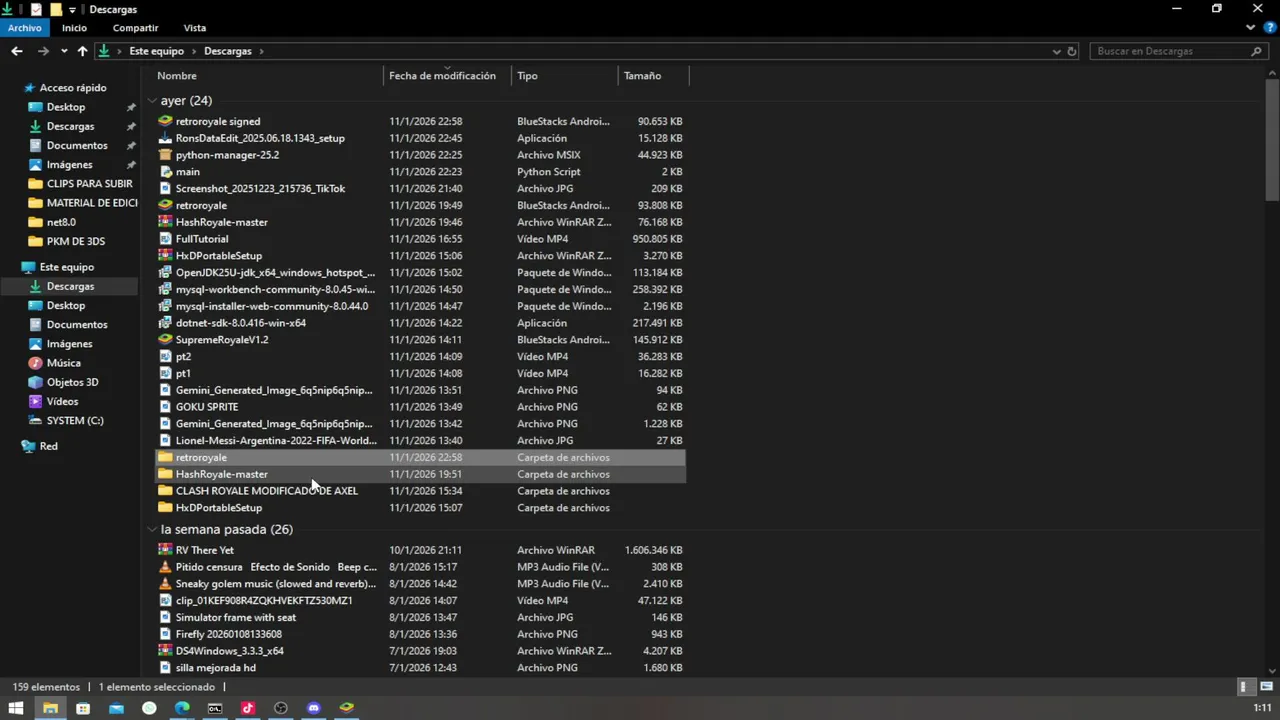This screenshot has height=720, width=1280.
Task: Click the WinRAR icon of RV There Yet
Action: coord(166,550)
